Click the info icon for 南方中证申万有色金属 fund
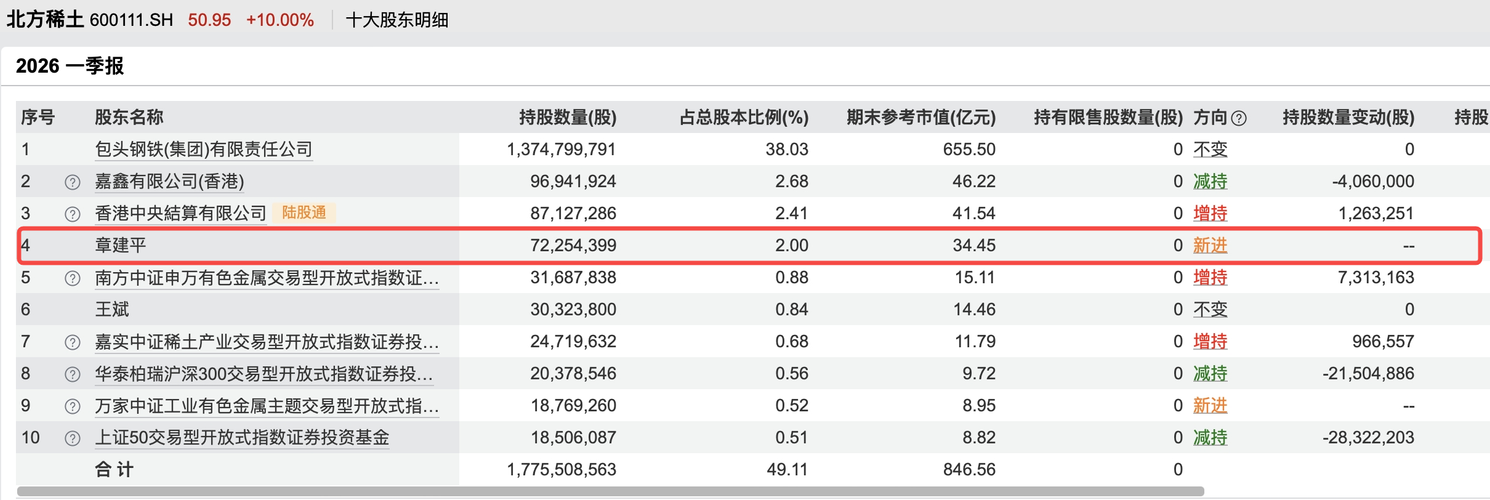The image size is (1490, 500). [72, 278]
